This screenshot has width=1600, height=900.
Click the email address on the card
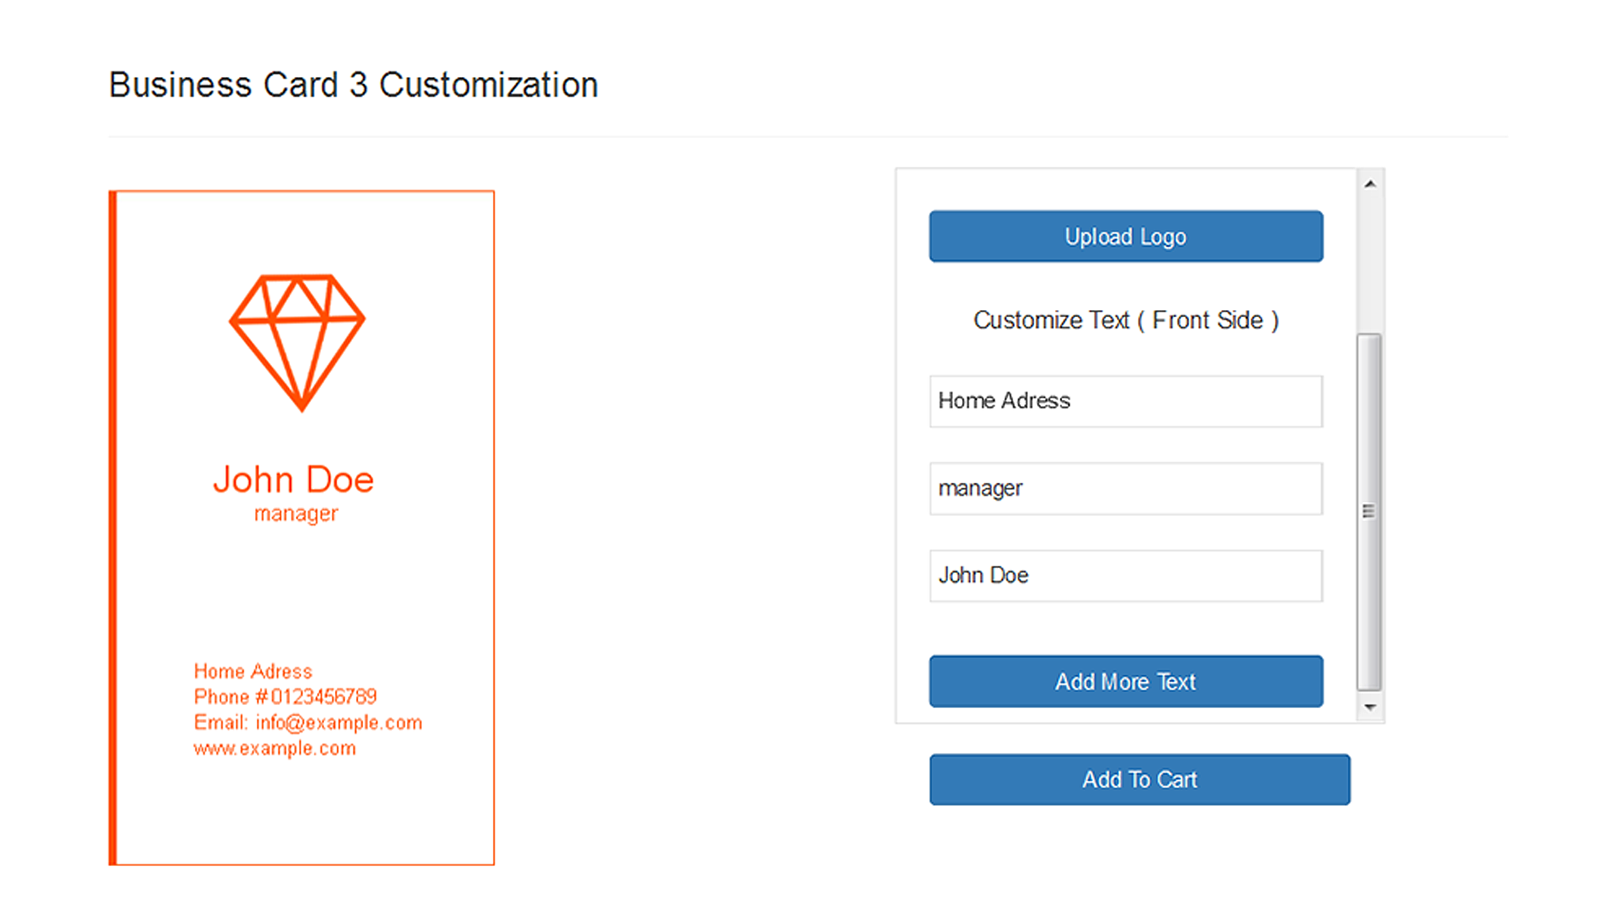tap(307, 722)
